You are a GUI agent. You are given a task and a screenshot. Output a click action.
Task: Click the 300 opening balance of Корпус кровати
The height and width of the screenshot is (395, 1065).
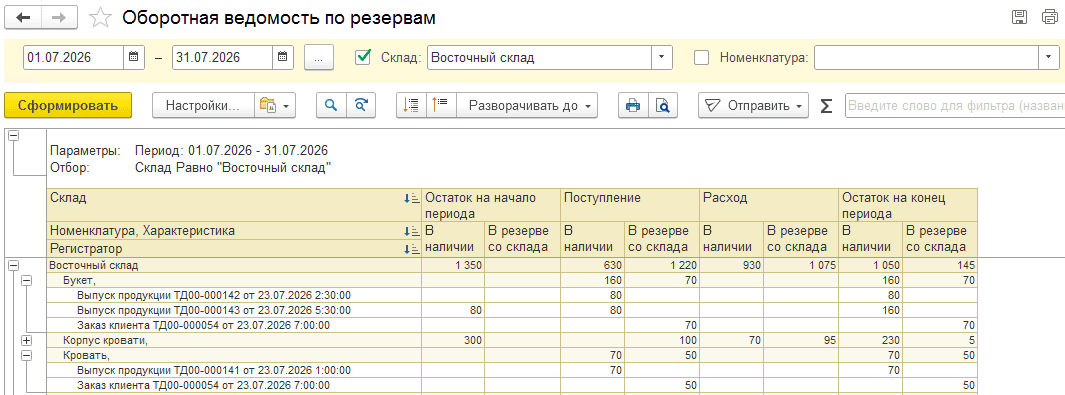[x=454, y=340]
